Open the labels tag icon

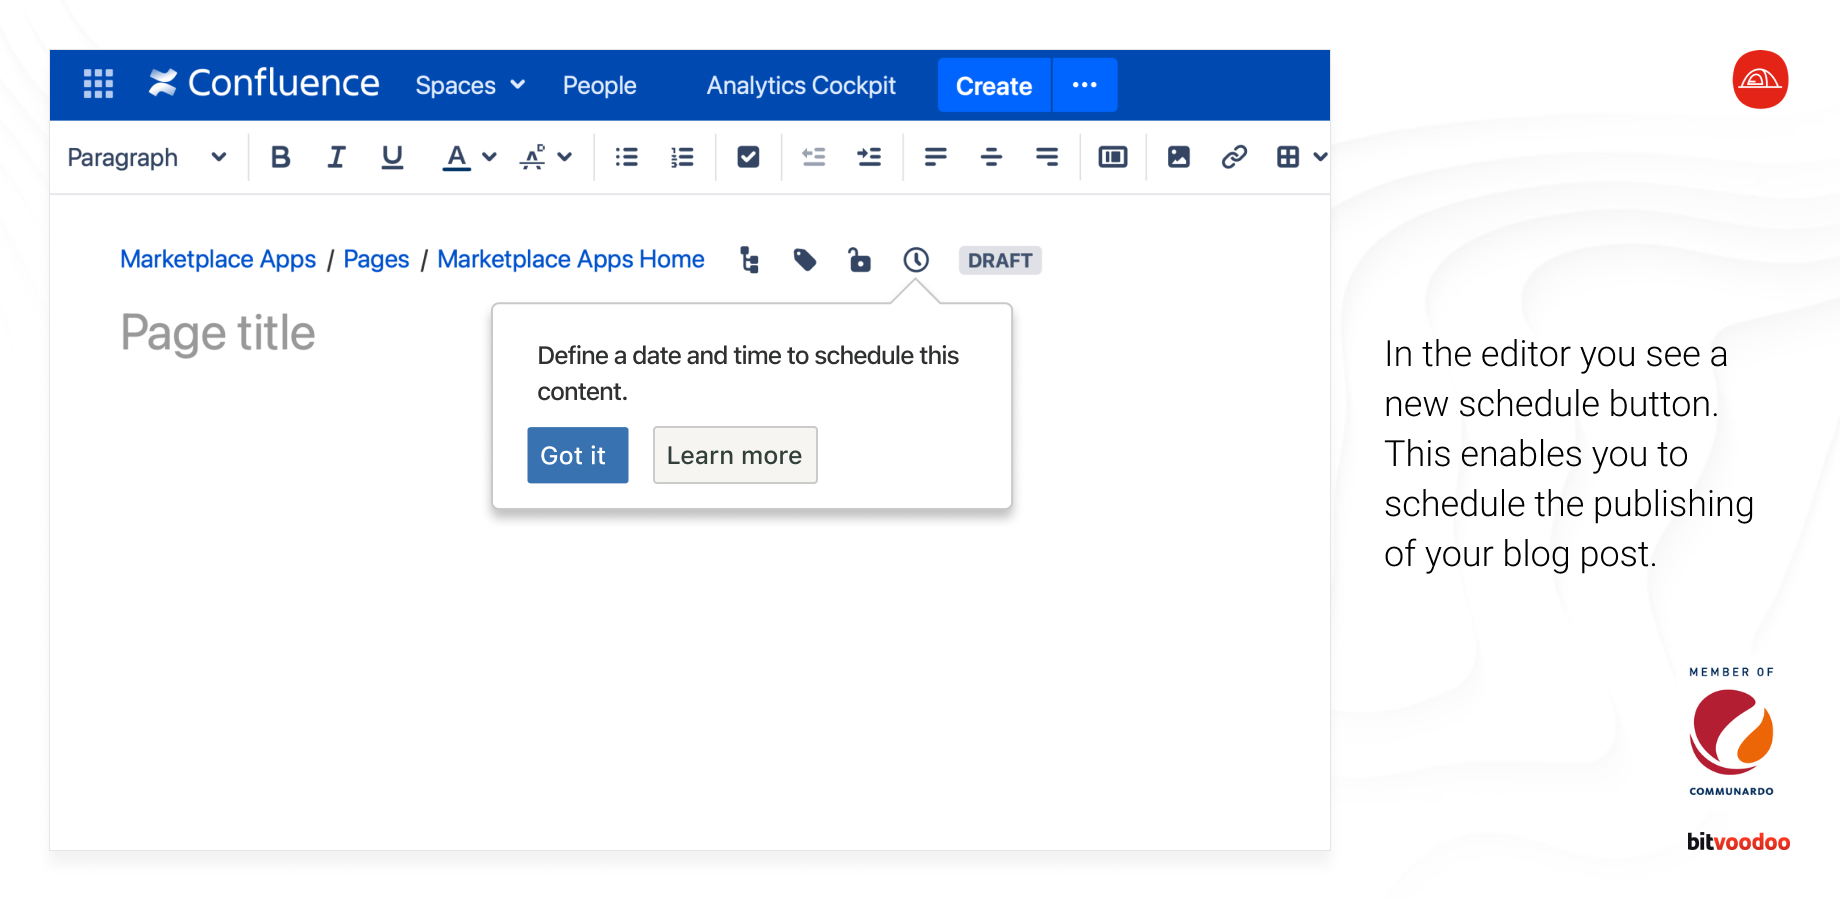point(805,260)
